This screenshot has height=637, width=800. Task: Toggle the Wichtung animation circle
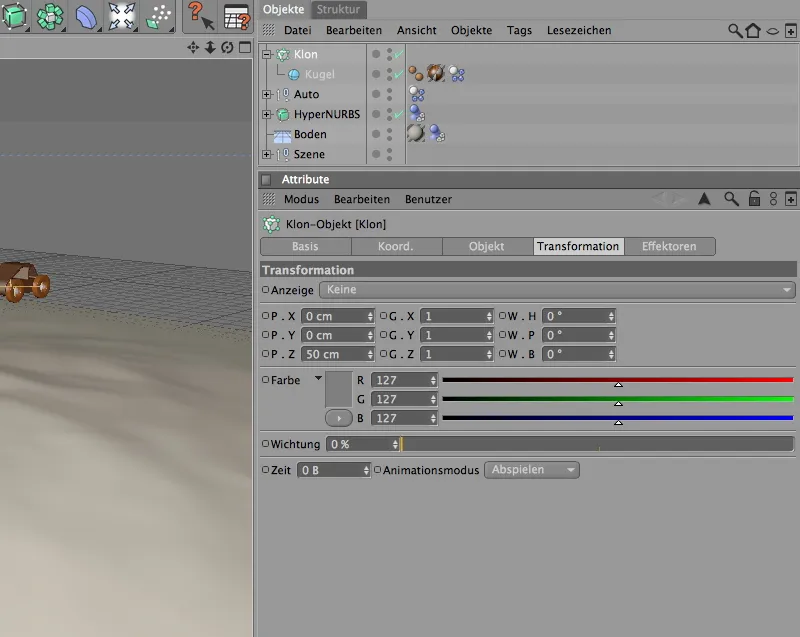point(266,444)
